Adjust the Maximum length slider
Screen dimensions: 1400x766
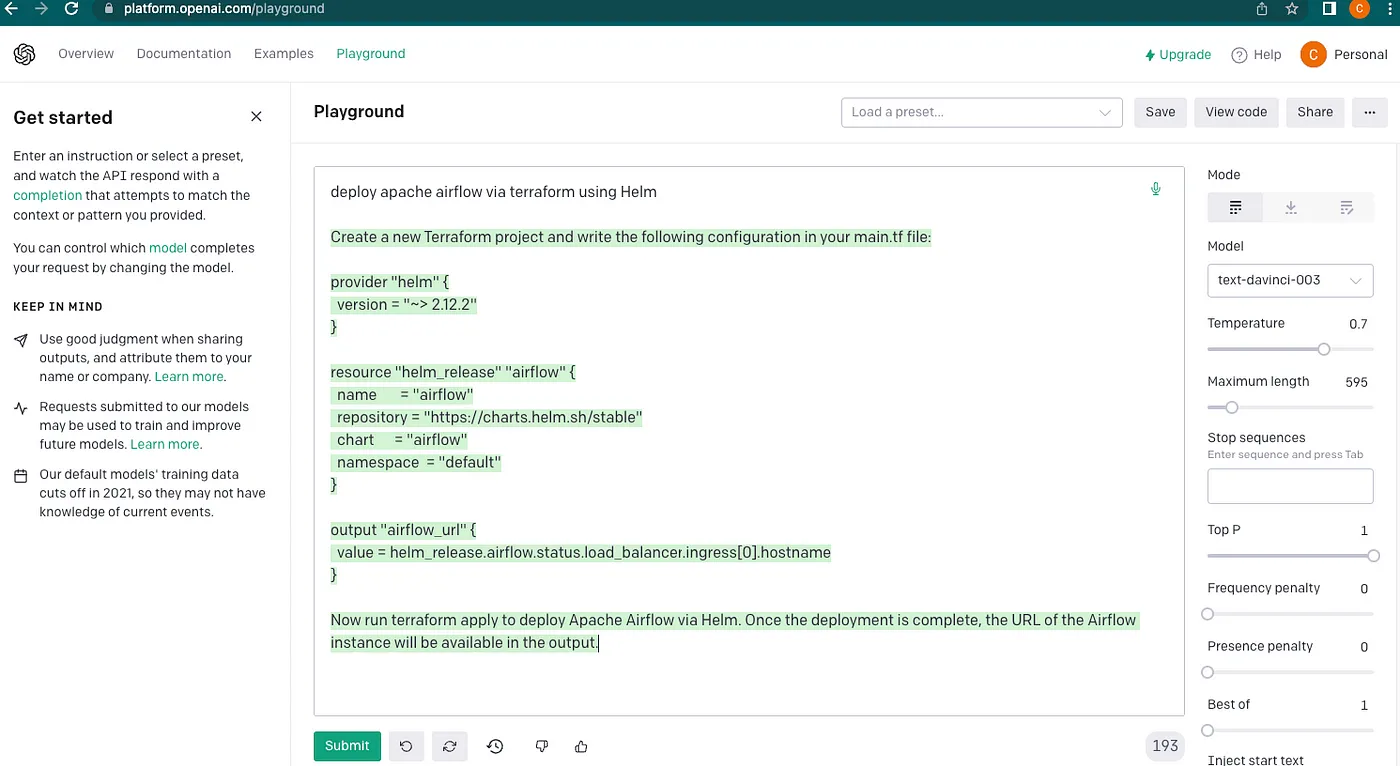click(1232, 407)
